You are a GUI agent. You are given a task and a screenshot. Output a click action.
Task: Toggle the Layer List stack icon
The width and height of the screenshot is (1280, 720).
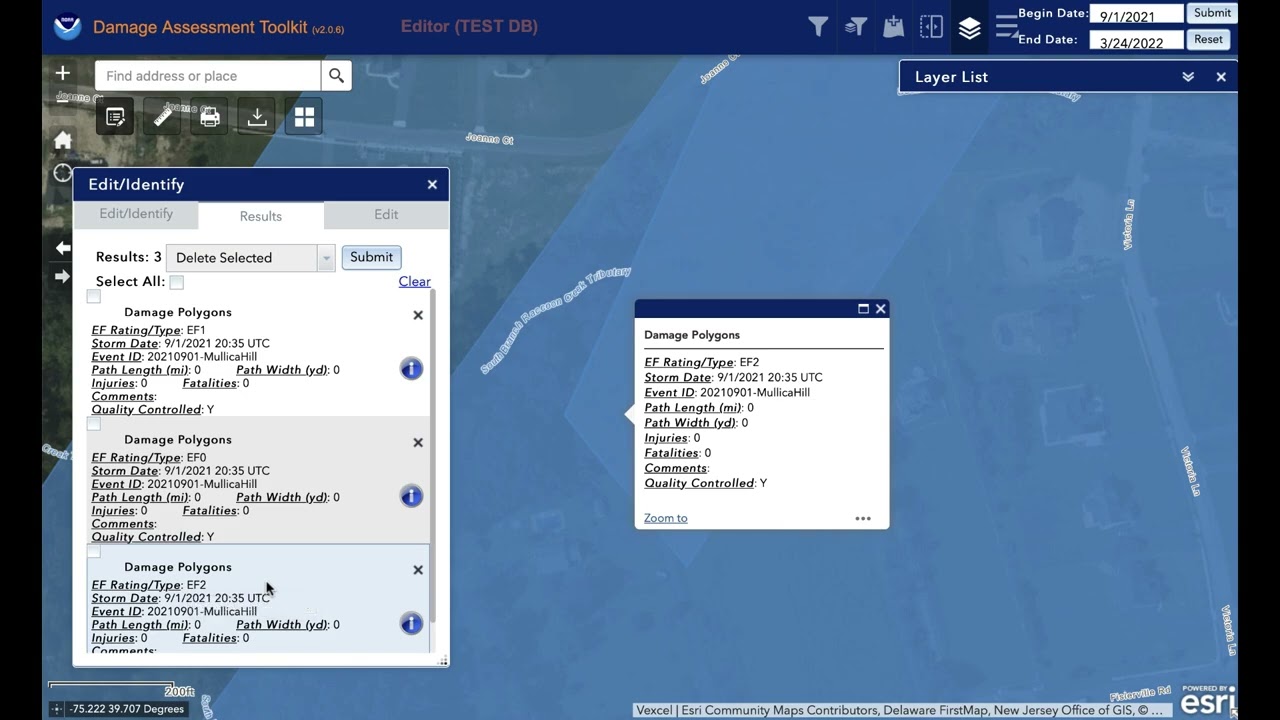pos(969,28)
